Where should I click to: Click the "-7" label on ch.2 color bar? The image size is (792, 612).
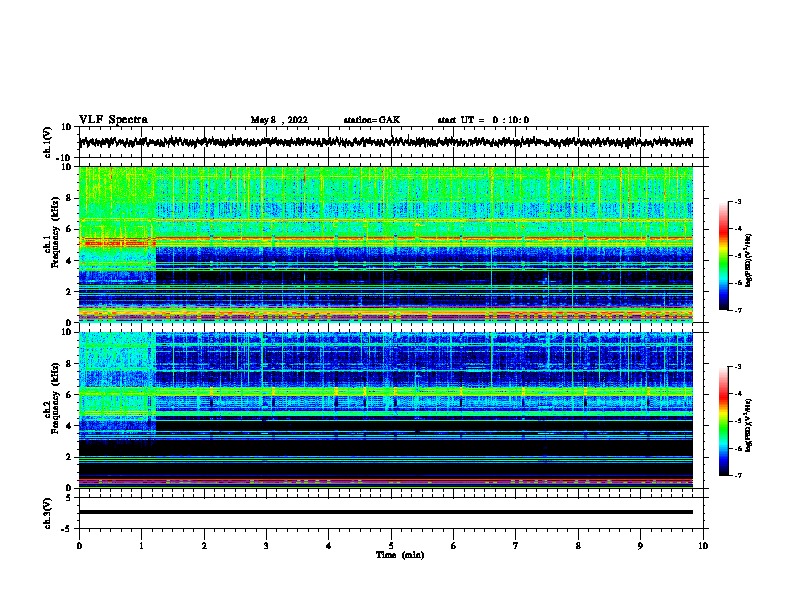737,476
